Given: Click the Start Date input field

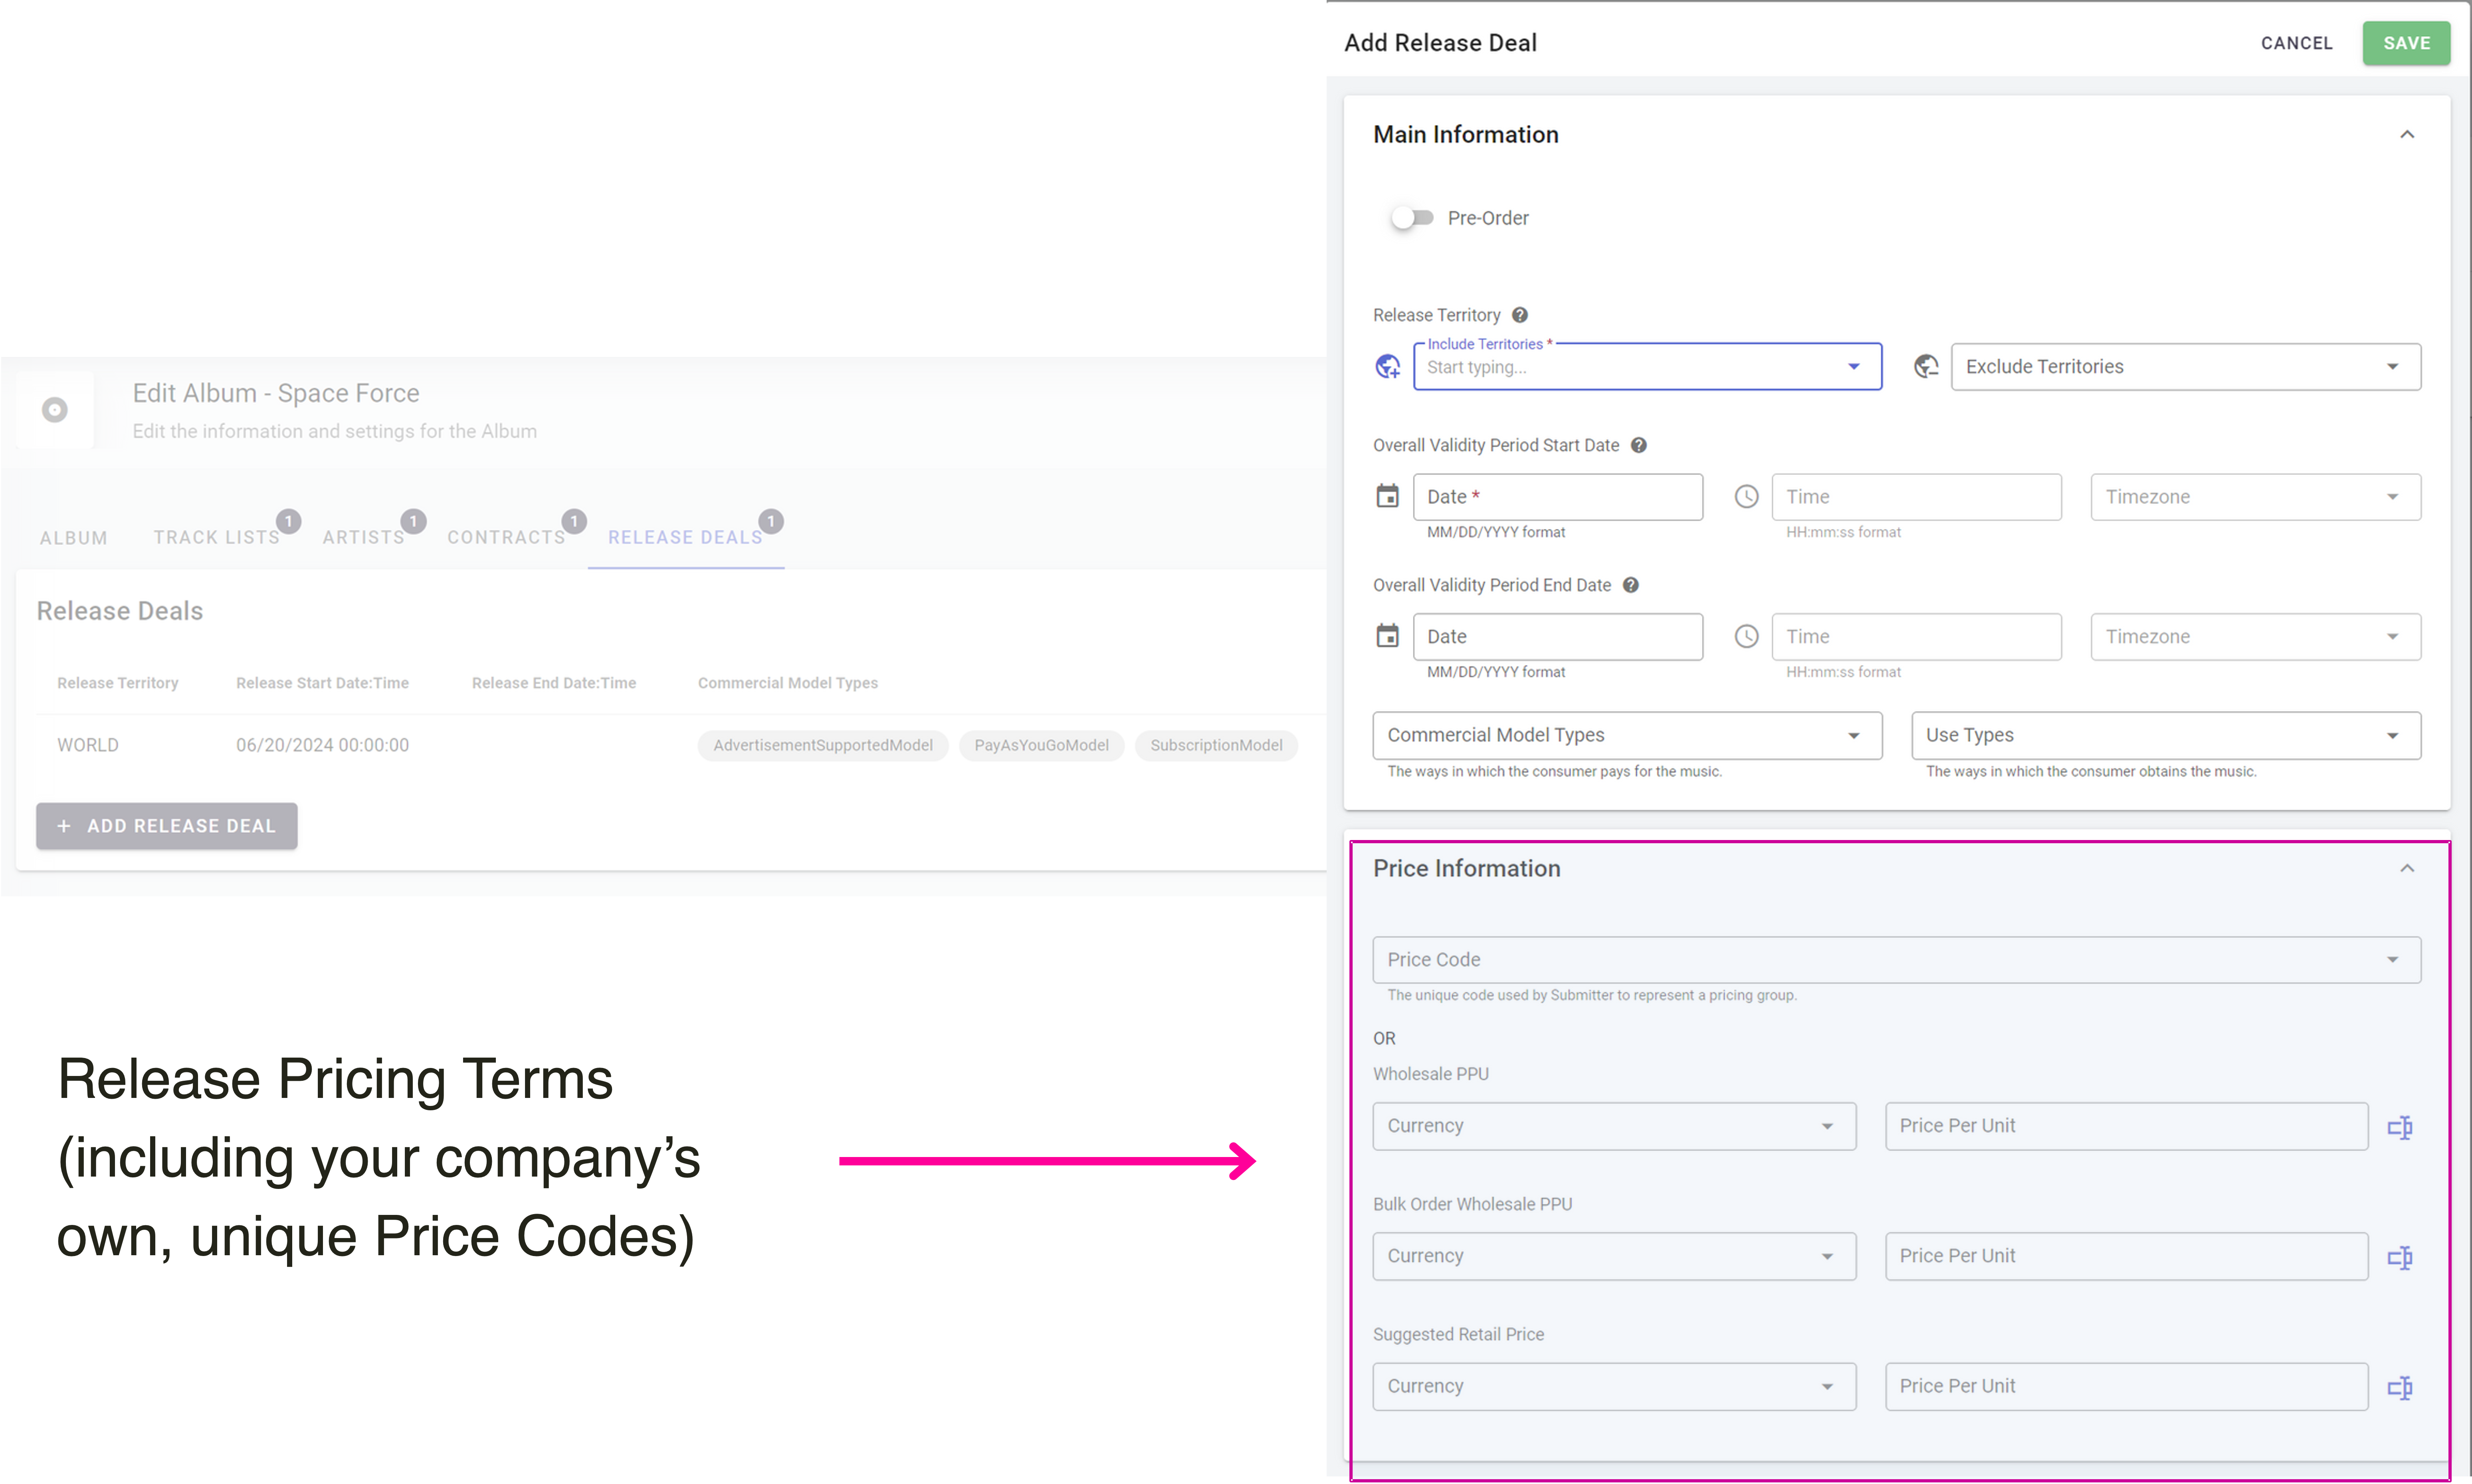Looking at the screenshot, I should pyautogui.click(x=1557, y=497).
